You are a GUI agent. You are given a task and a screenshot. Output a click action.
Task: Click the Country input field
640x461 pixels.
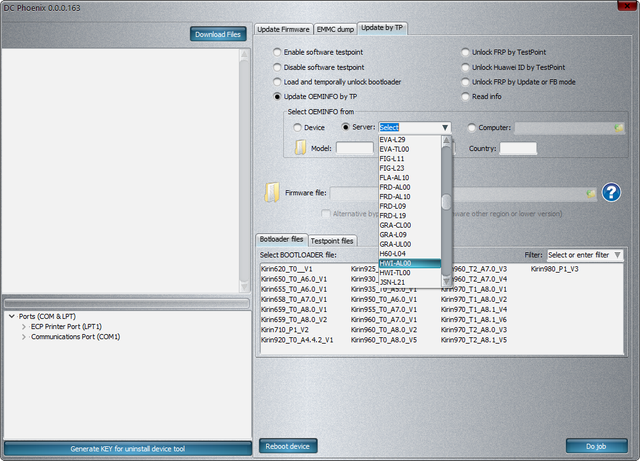[x=518, y=148]
